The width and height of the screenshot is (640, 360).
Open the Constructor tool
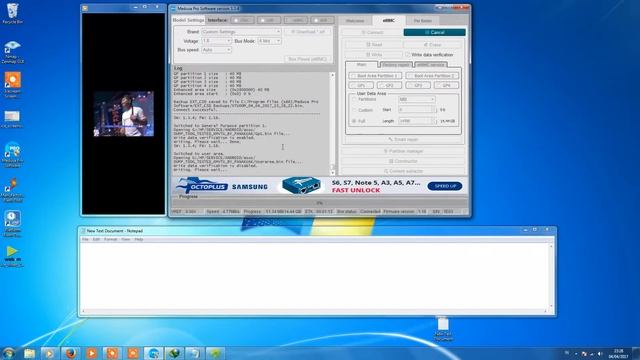(403, 161)
